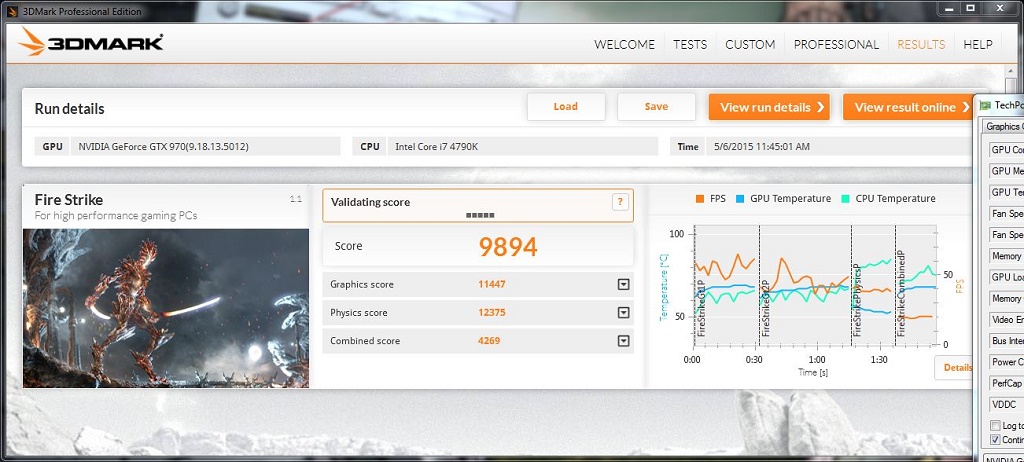
Task: Click the Physics score value 12375
Action: coord(492,312)
